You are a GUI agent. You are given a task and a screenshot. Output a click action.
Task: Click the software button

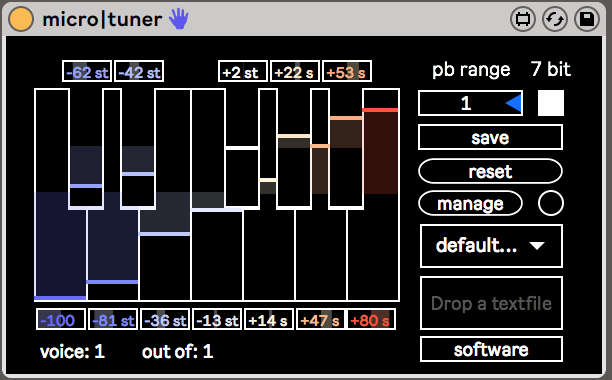tap(491, 349)
